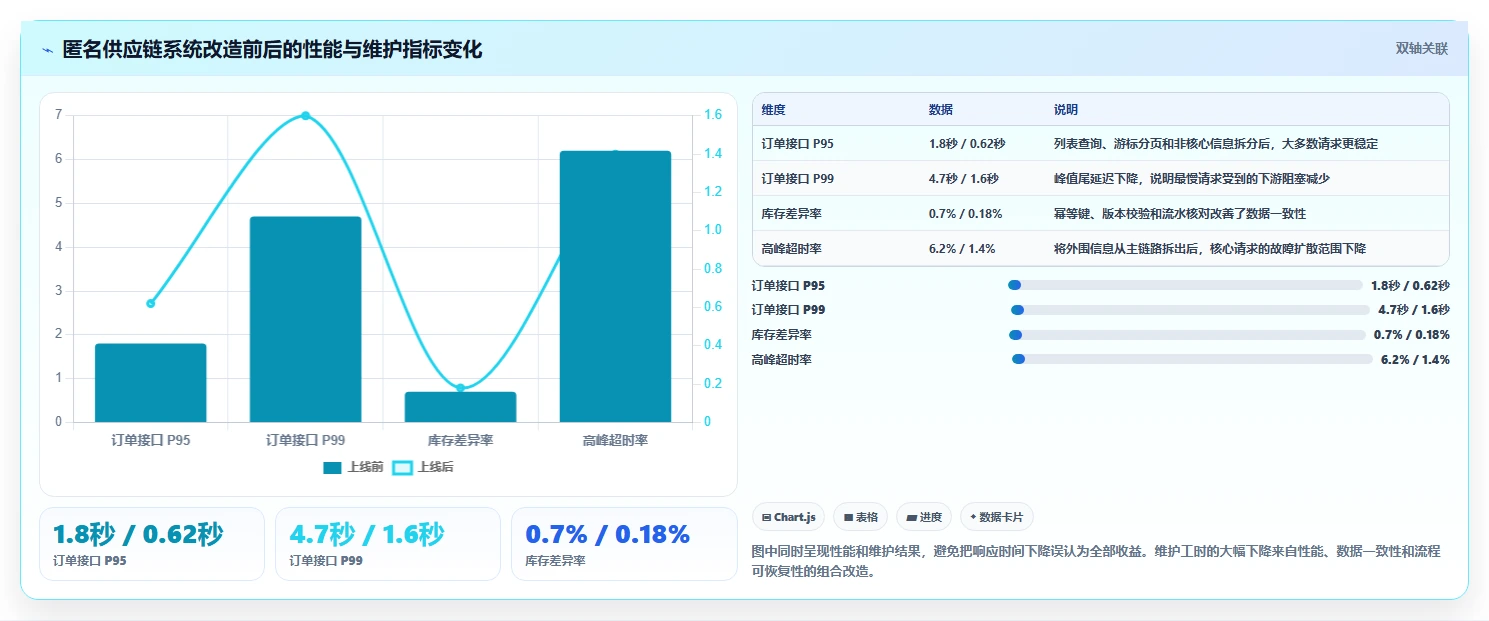Click the 订单接口 P99 progress bar
Screen dimensions: 1489x621
tap(1190, 310)
